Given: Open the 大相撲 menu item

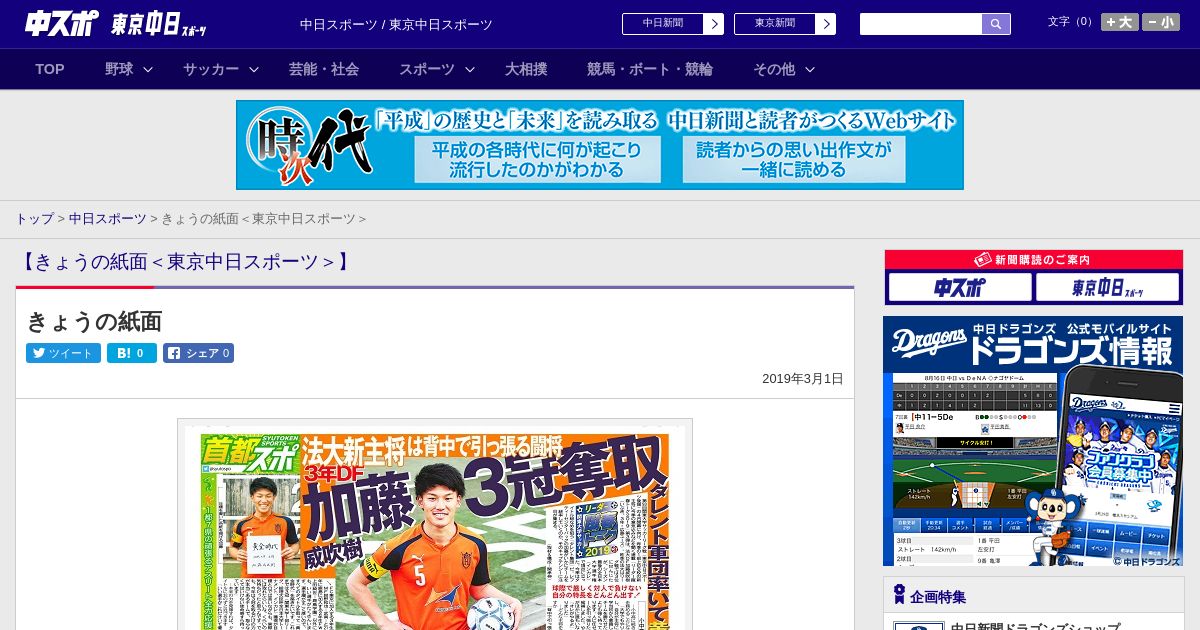Looking at the screenshot, I should coord(526,69).
